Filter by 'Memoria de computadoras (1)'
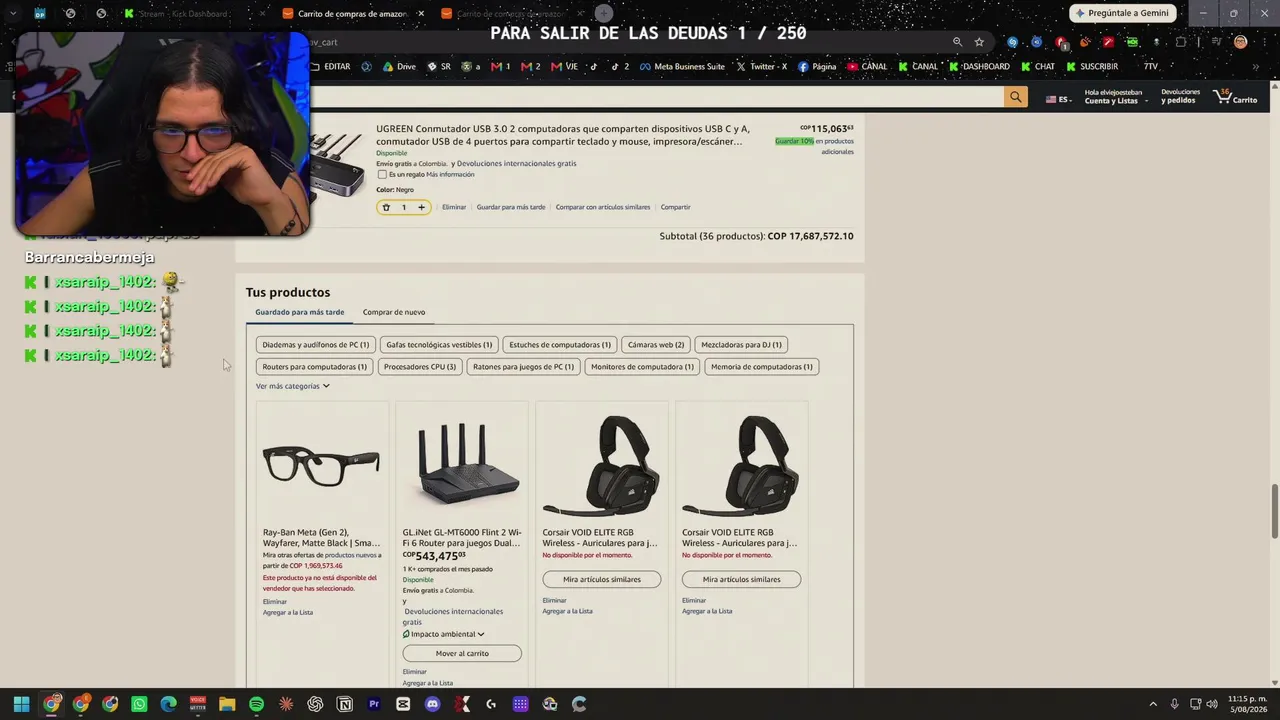Screen dimensions: 1280x720 coord(762,367)
